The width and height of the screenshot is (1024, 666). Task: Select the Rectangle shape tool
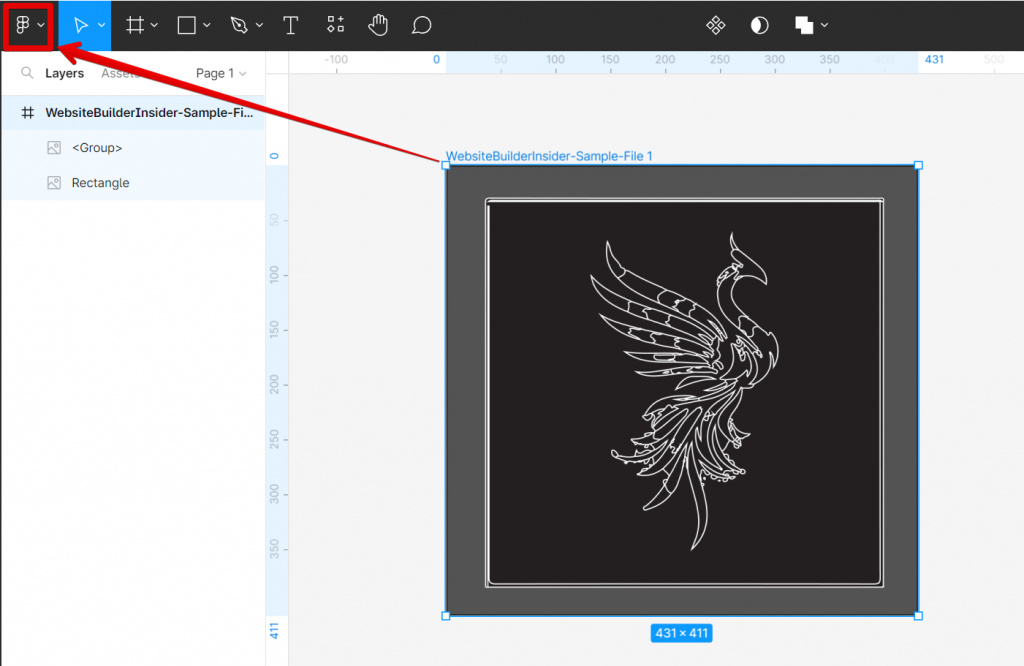186,25
